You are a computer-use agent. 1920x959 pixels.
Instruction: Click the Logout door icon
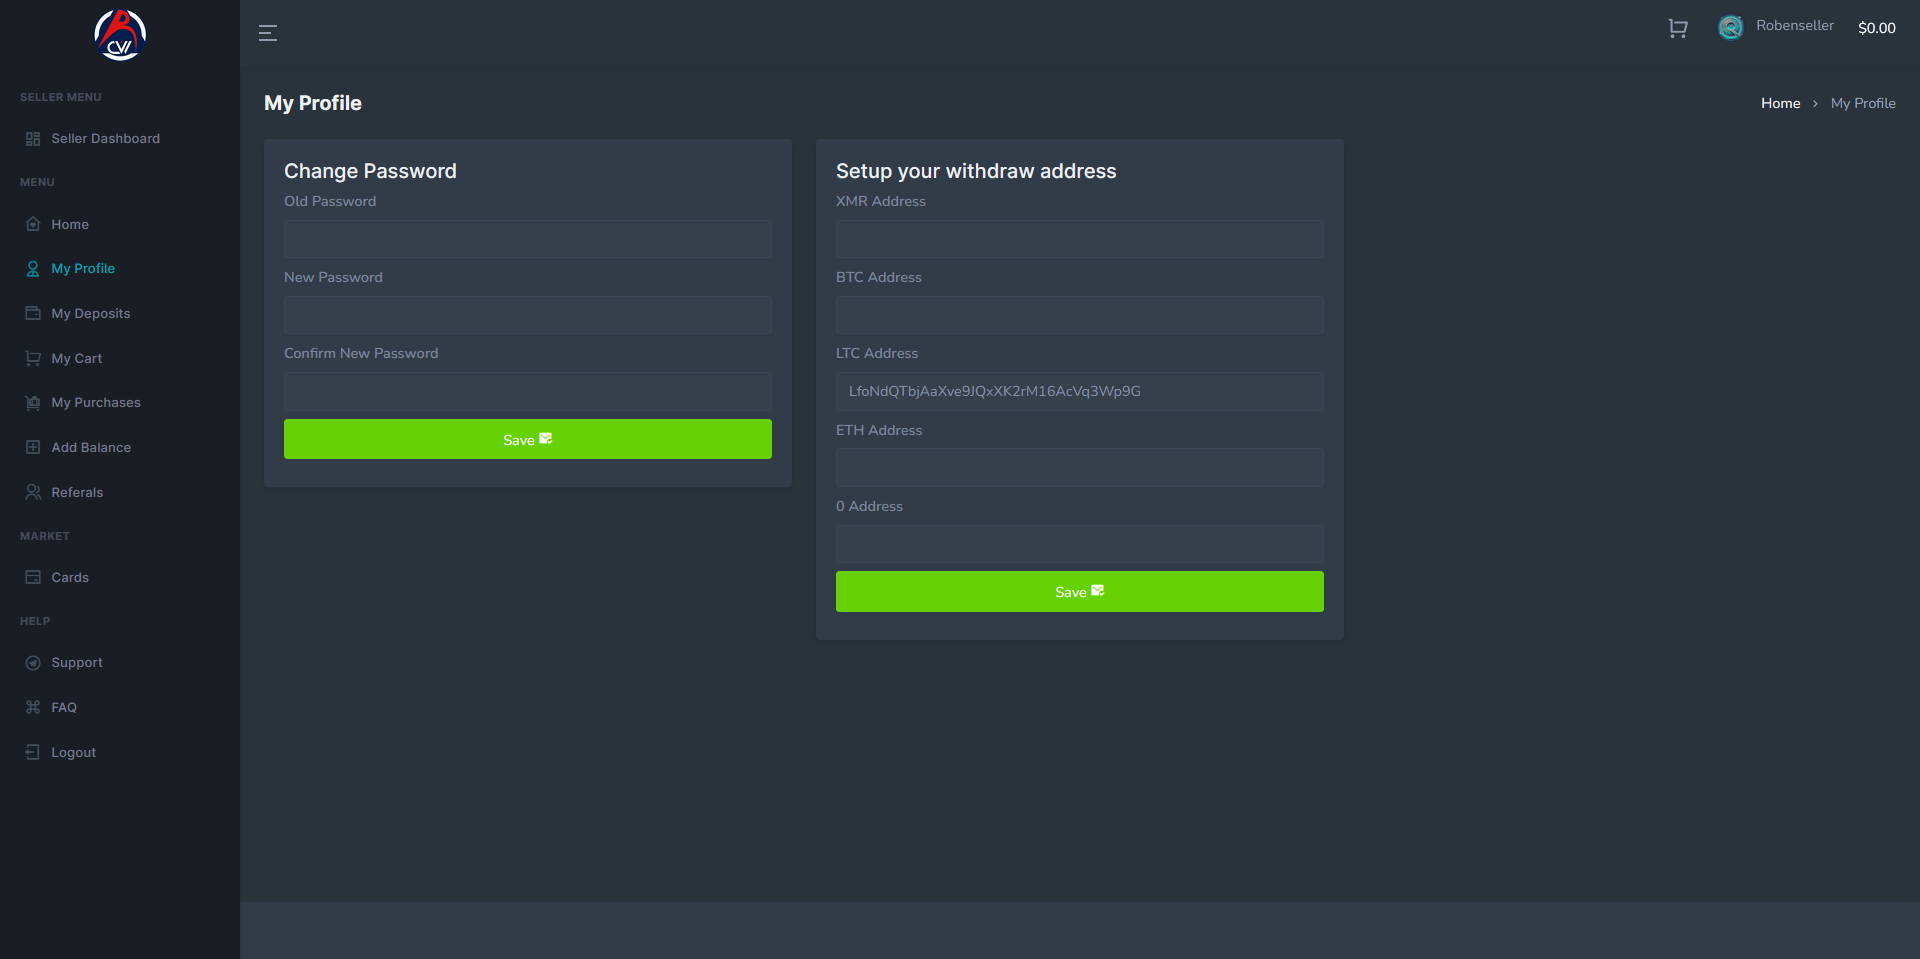(33, 752)
